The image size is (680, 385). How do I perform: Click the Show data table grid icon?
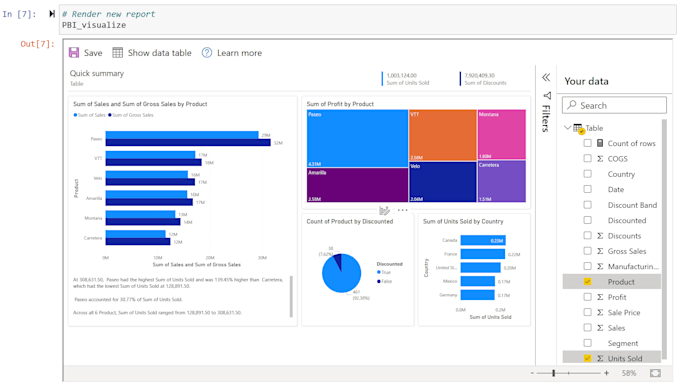(x=118, y=52)
